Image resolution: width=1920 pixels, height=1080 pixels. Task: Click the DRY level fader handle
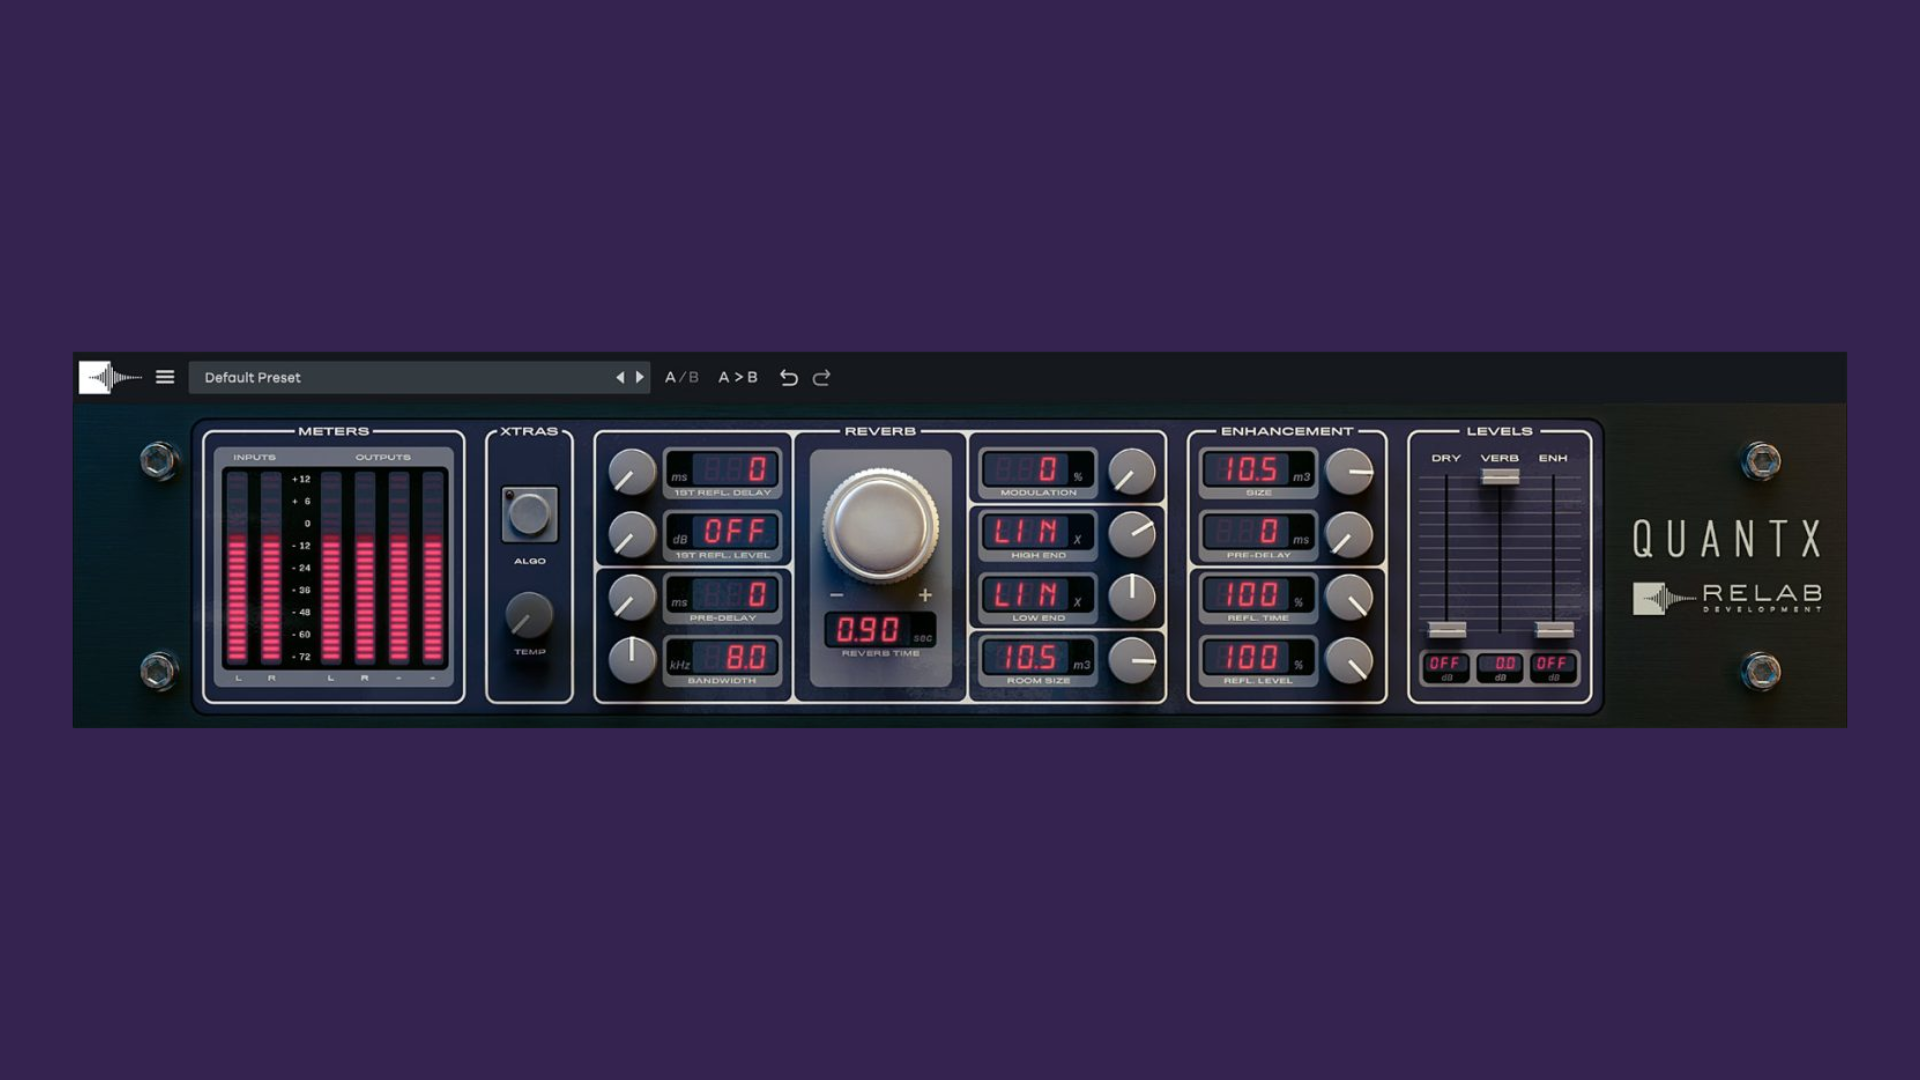point(1447,630)
